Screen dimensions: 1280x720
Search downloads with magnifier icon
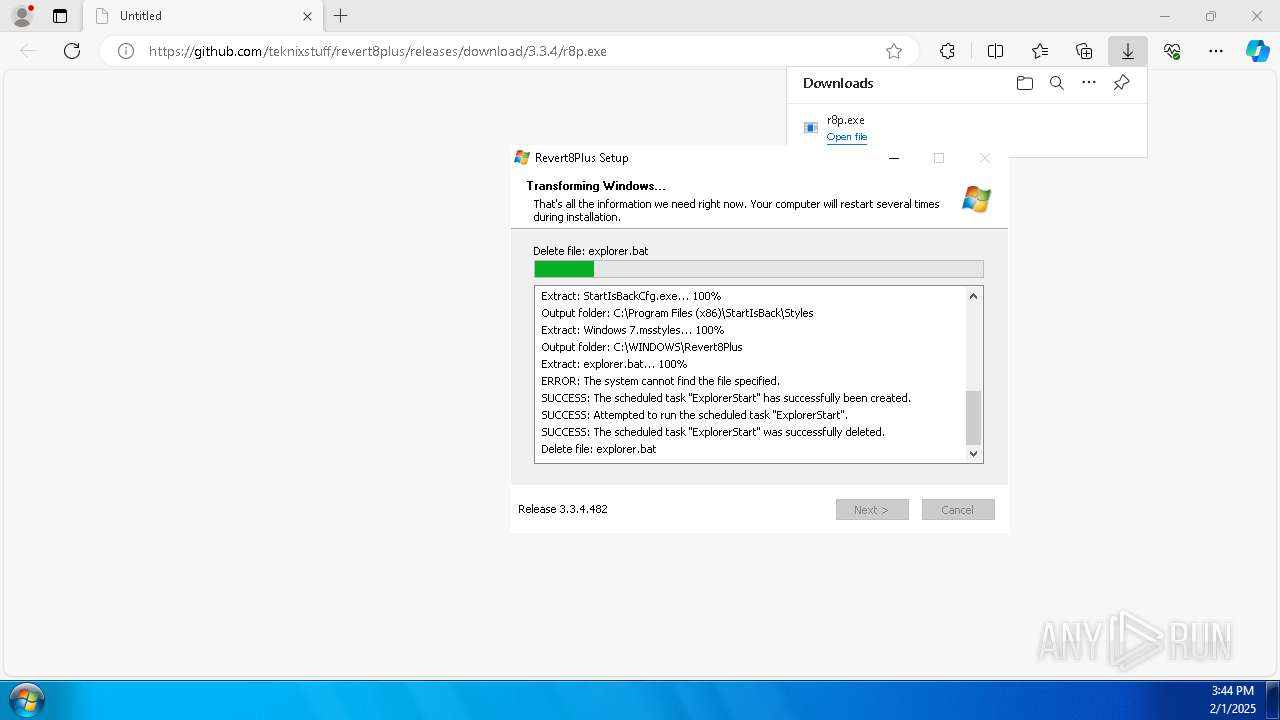(1057, 83)
